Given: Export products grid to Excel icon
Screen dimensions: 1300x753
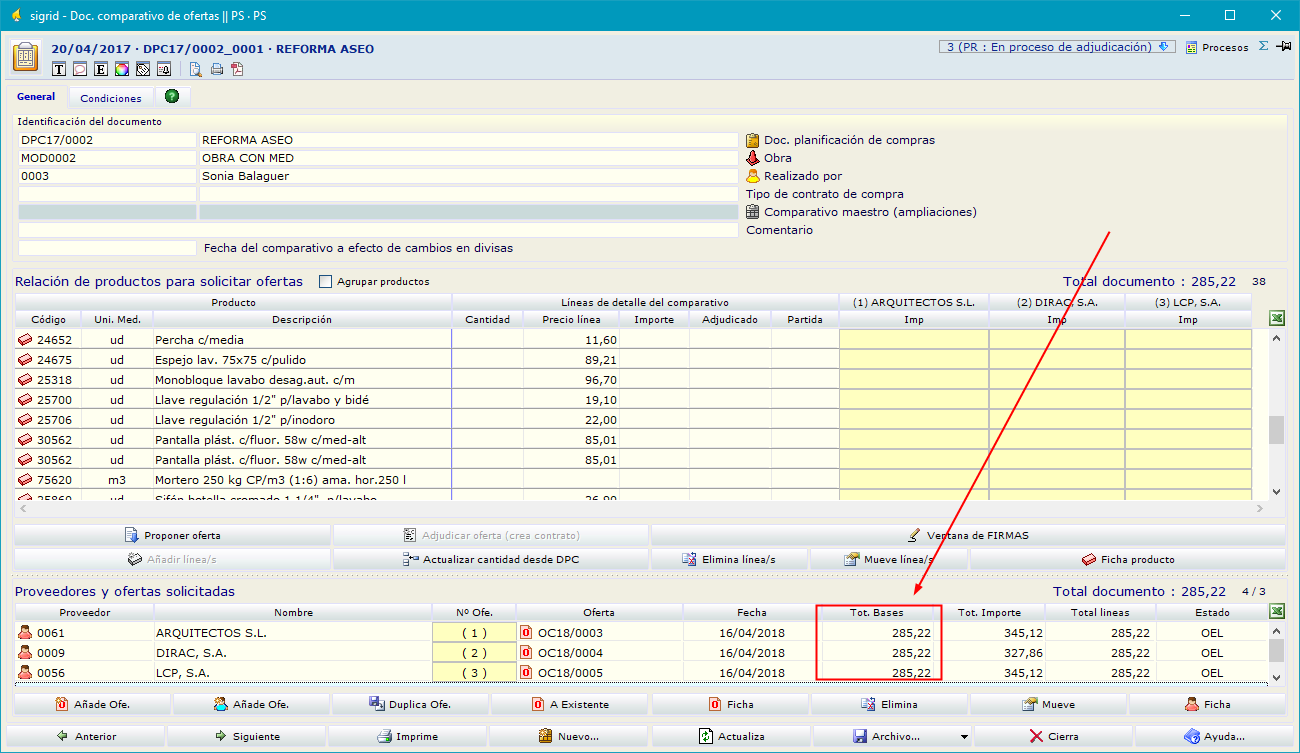Looking at the screenshot, I should [1277, 318].
